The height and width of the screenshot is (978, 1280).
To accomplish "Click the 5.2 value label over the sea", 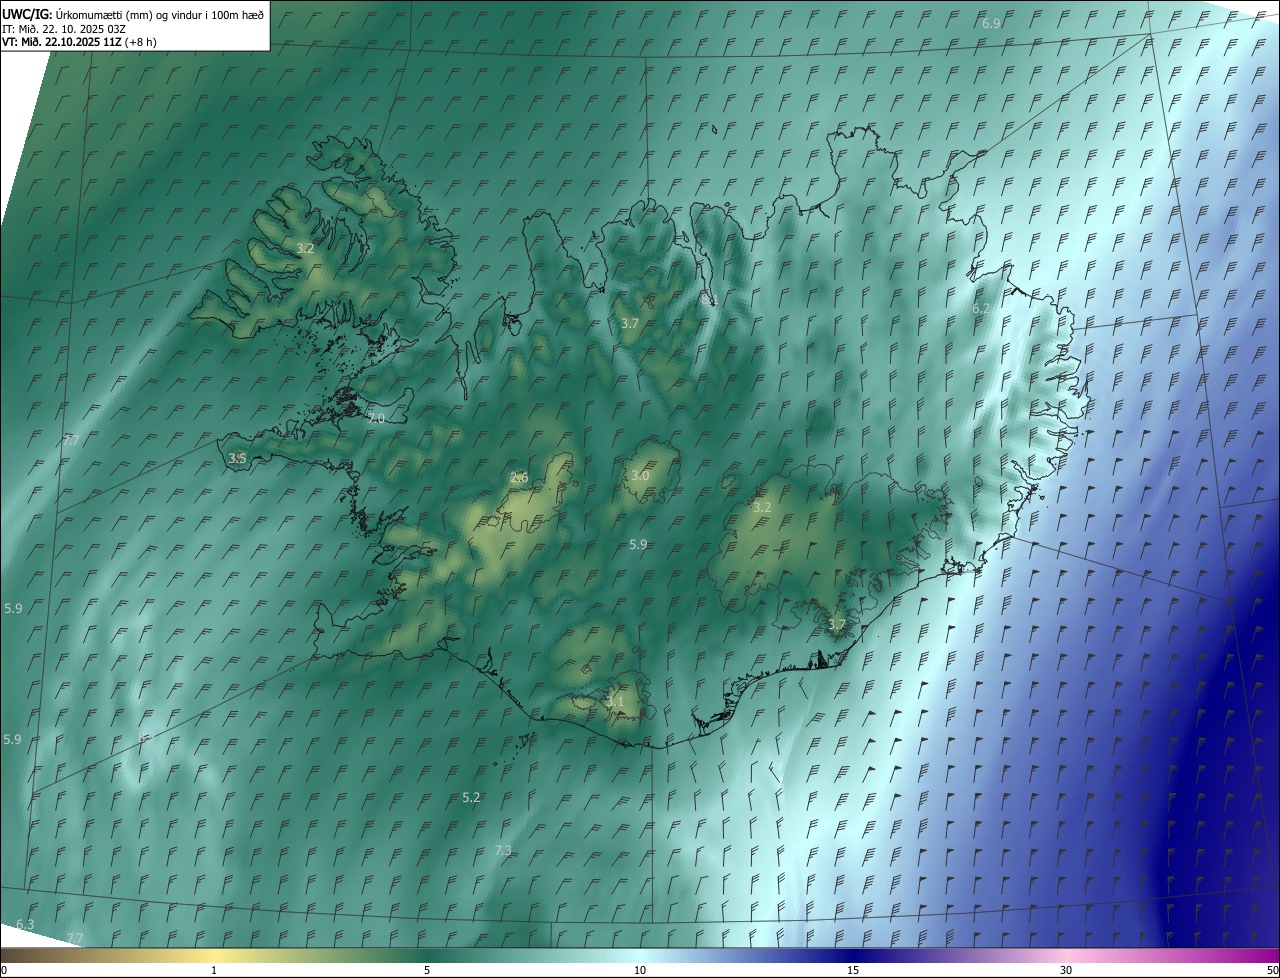I will click(x=471, y=797).
